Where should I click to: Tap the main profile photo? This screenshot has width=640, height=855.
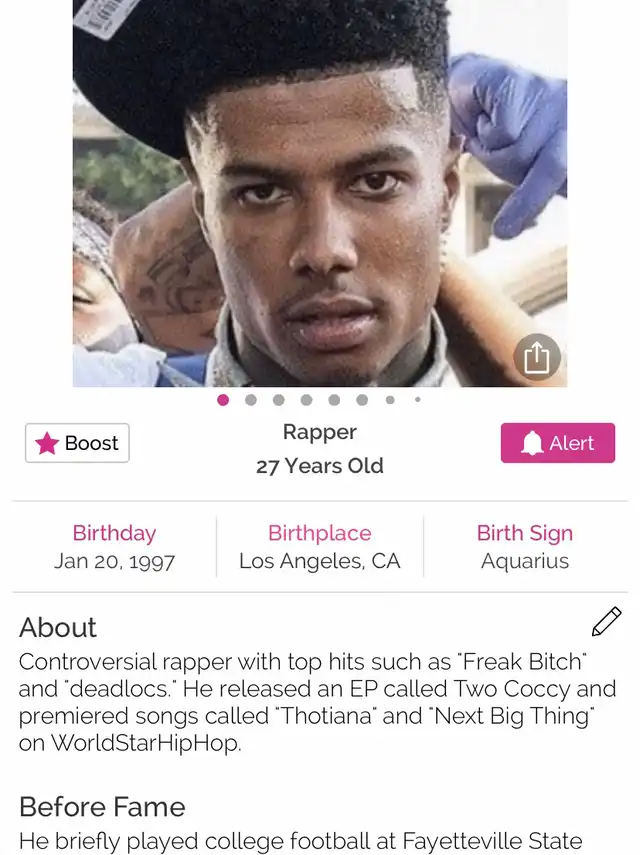click(320, 193)
